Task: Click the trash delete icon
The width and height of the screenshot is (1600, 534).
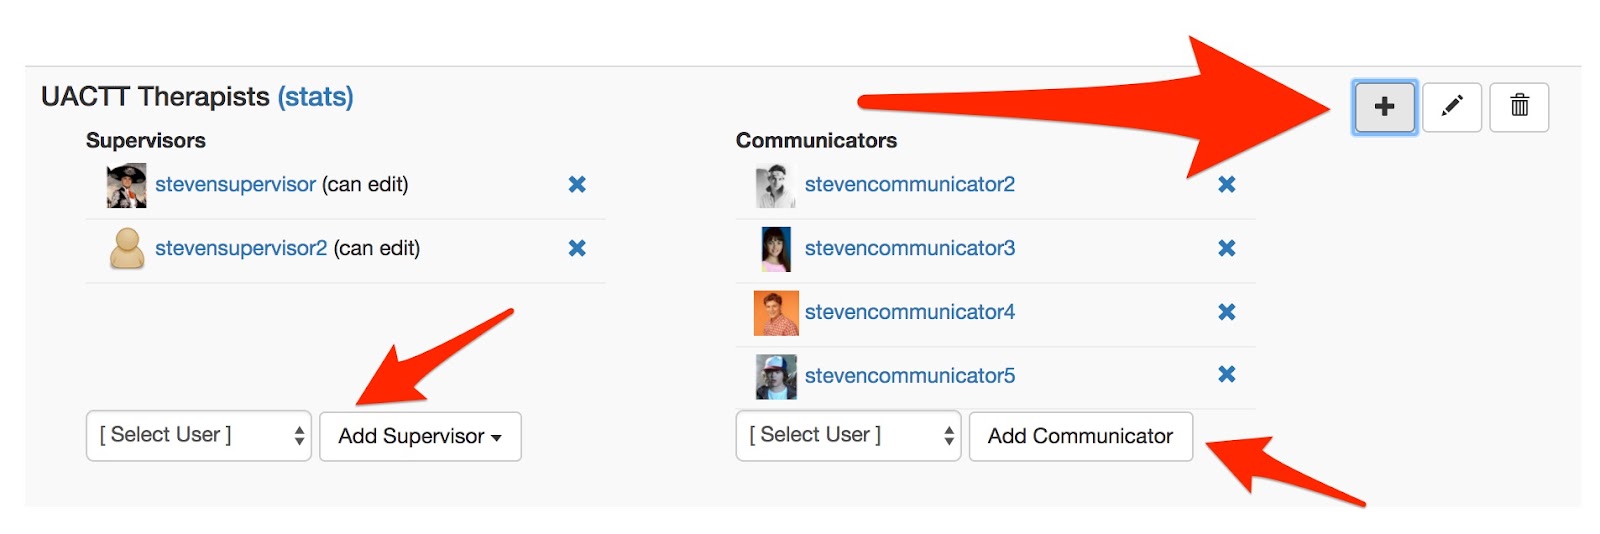Action: [x=1519, y=107]
